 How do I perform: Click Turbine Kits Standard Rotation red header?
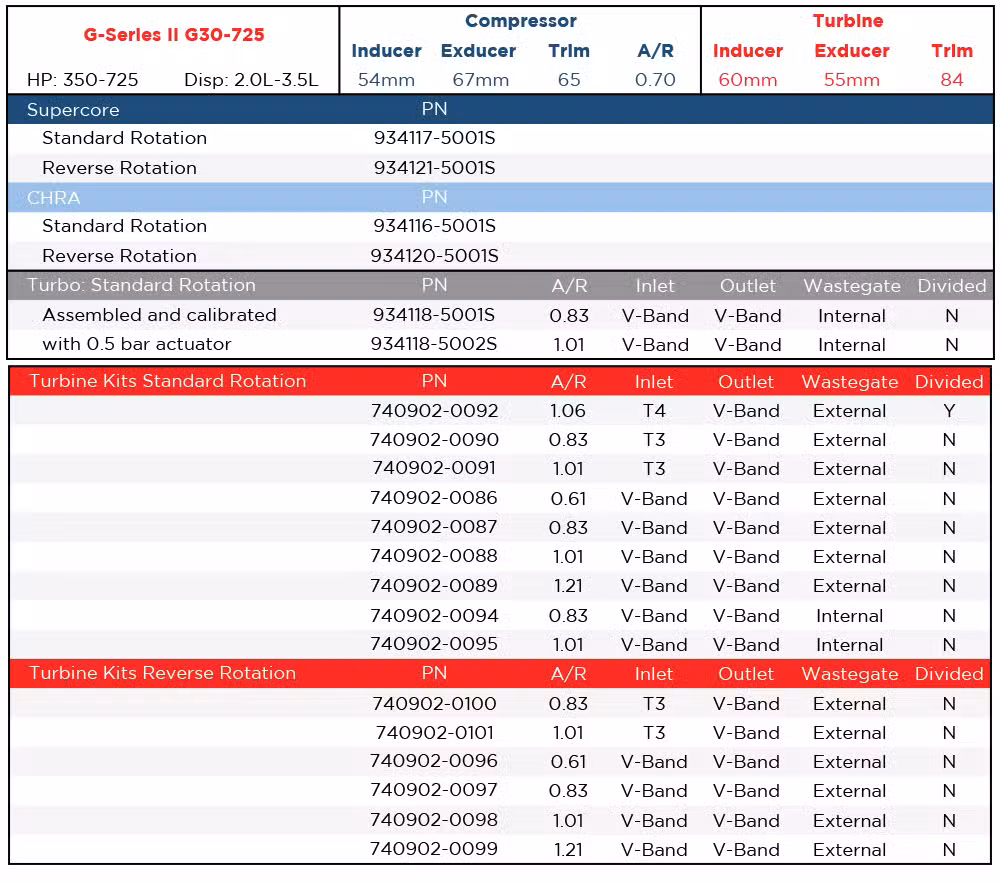click(168, 381)
